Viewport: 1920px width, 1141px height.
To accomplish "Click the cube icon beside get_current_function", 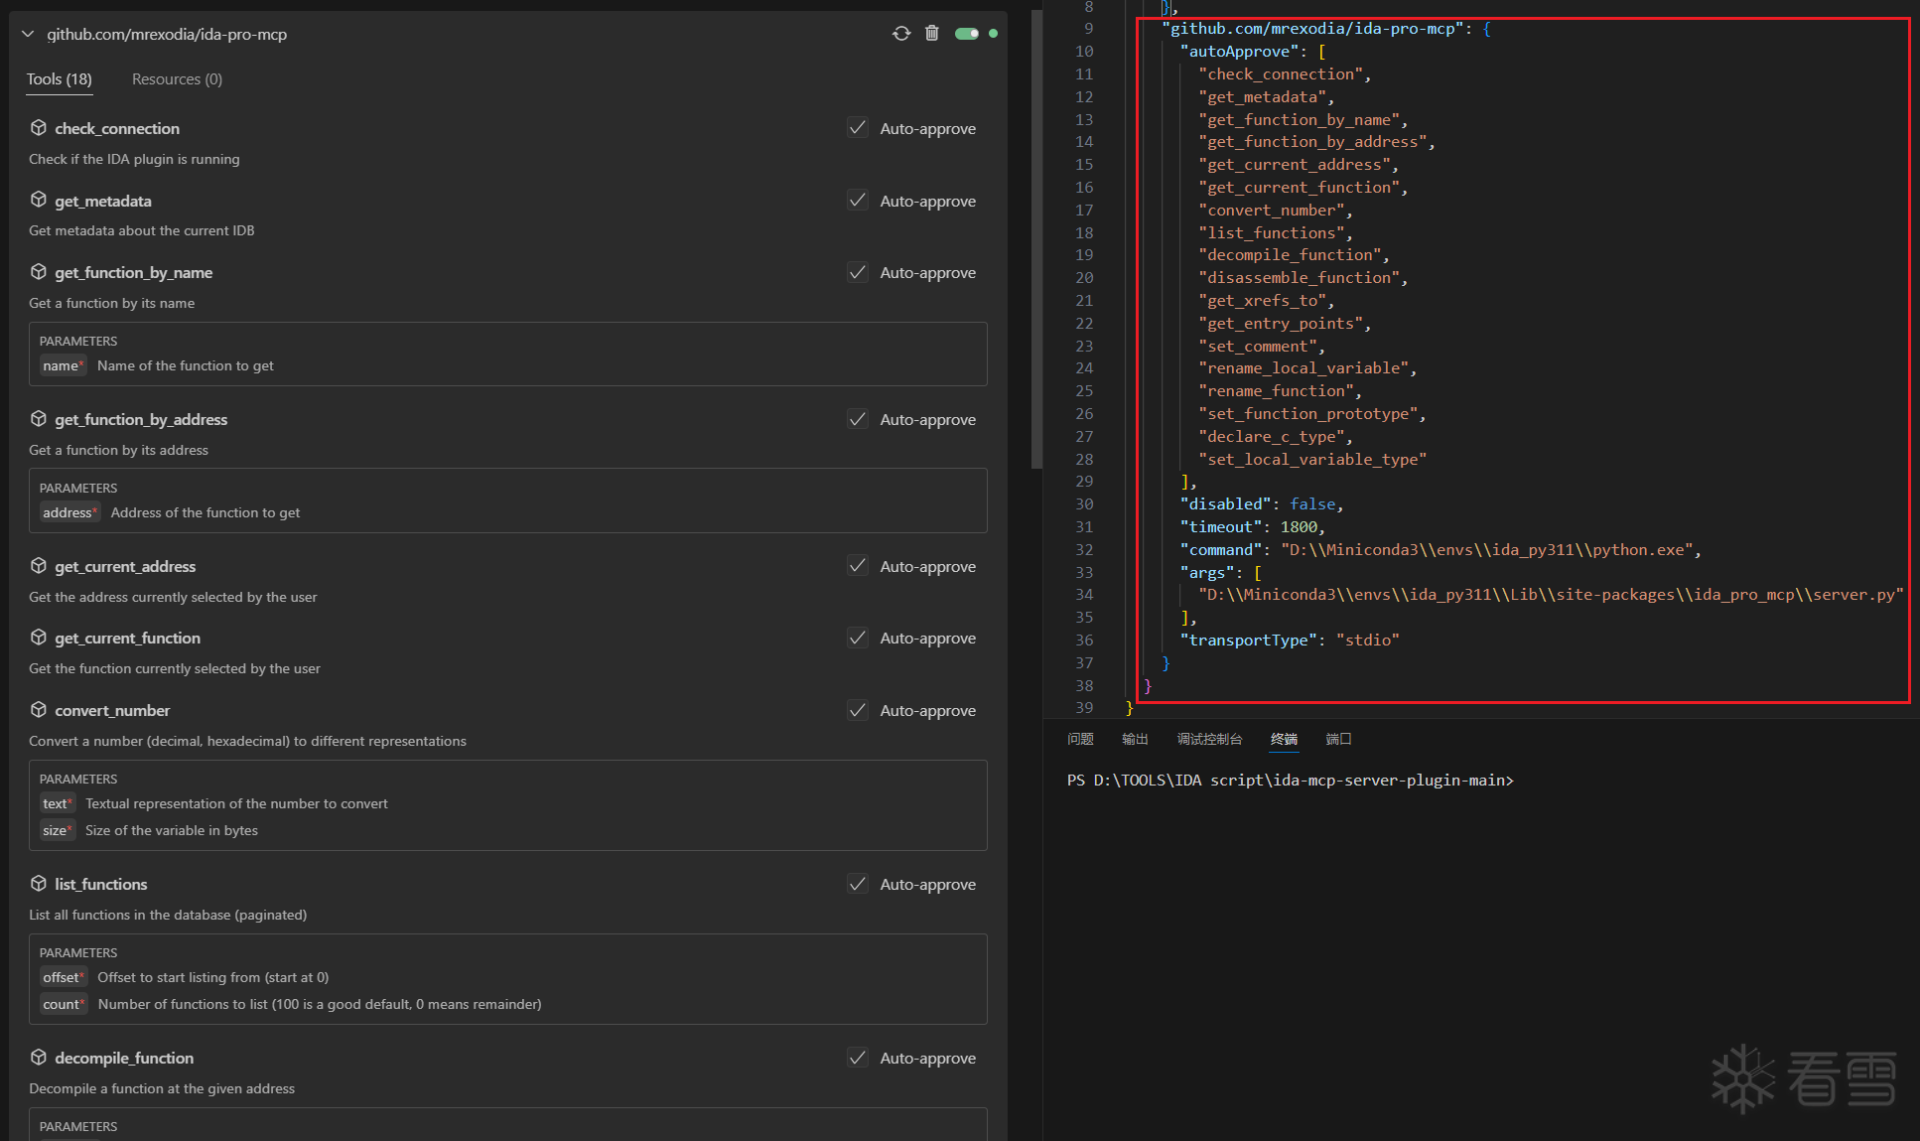I will pyautogui.click(x=38, y=638).
